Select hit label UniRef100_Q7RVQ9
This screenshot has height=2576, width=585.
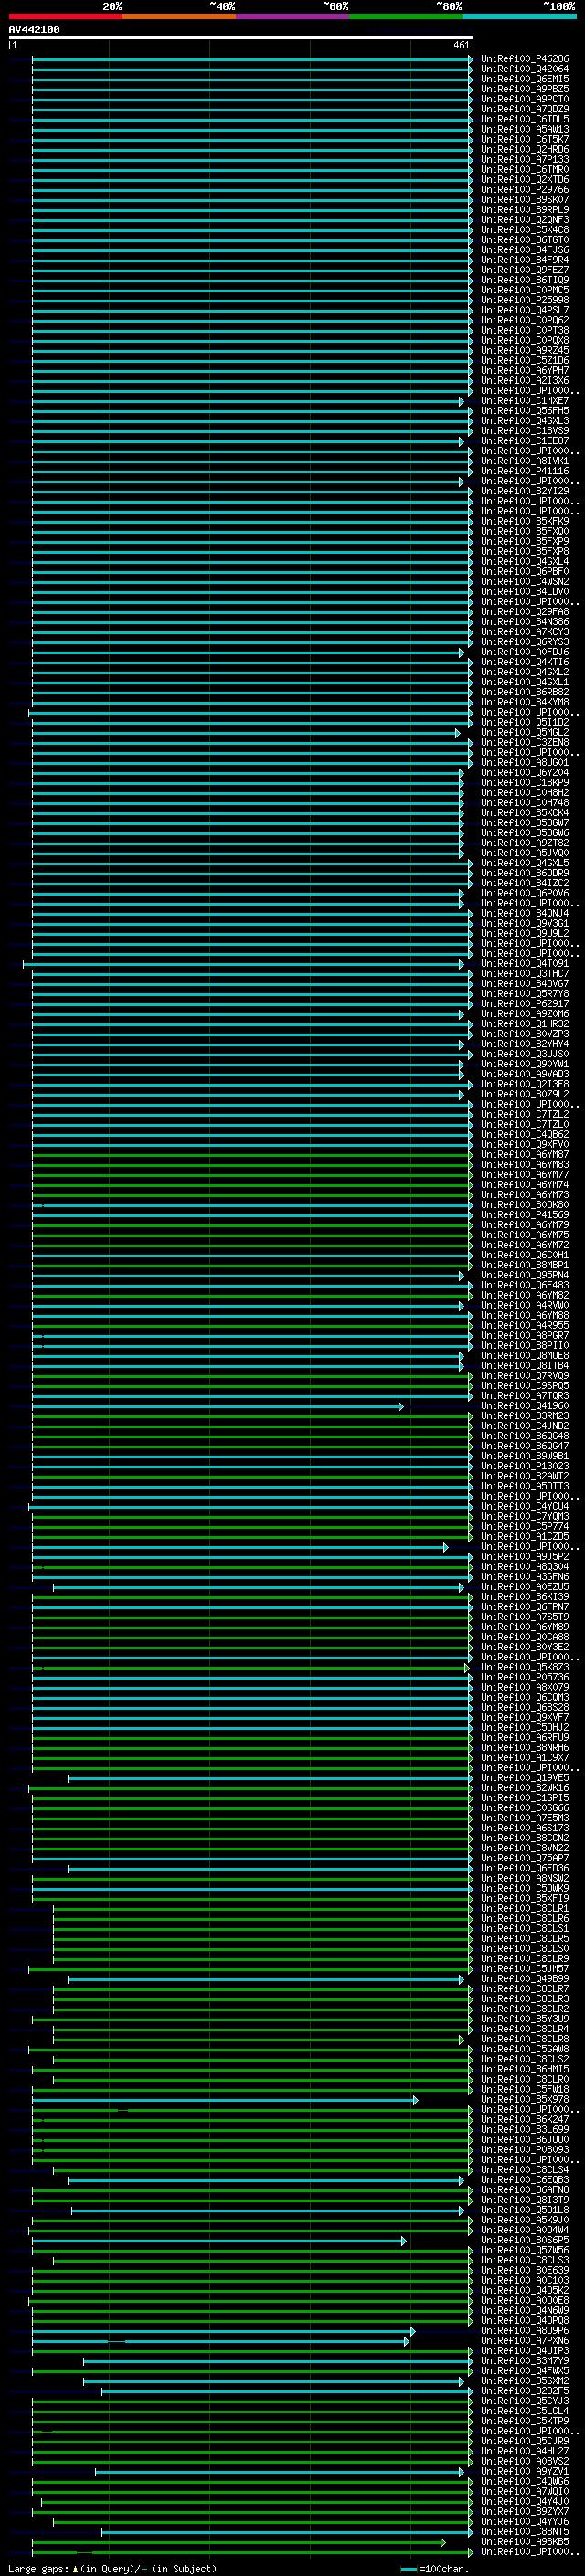[525, 1375]
